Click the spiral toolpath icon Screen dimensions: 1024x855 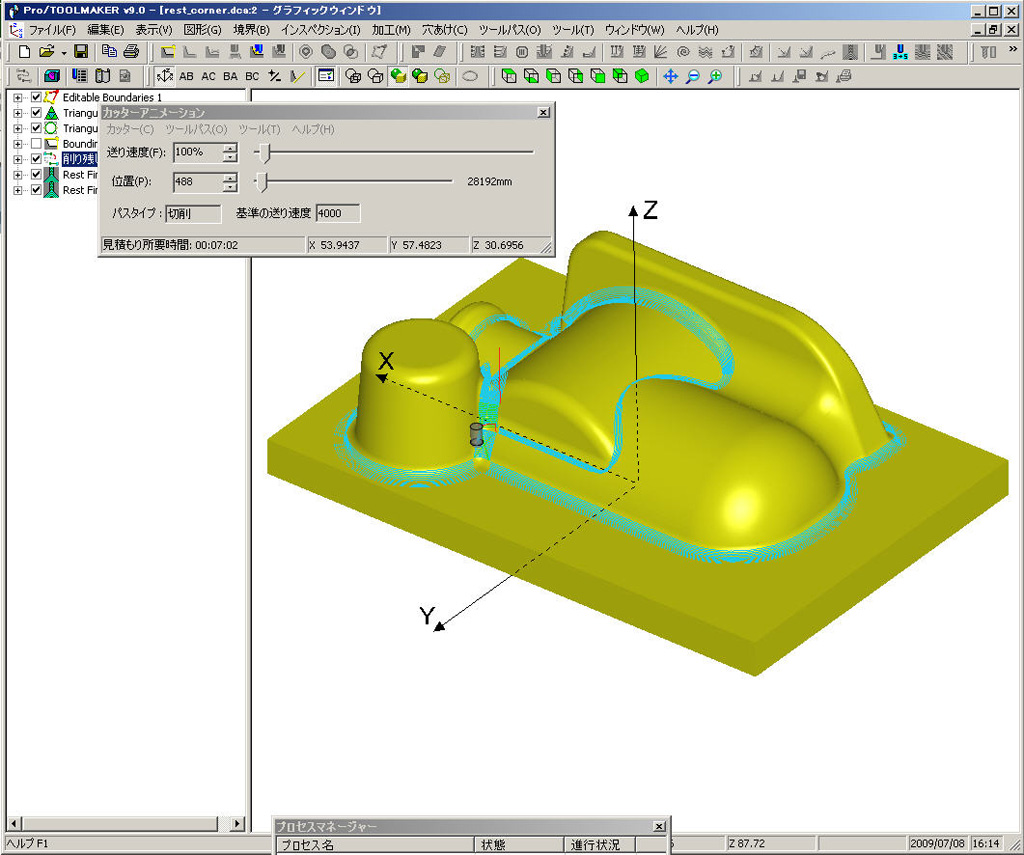click(683, 51)
